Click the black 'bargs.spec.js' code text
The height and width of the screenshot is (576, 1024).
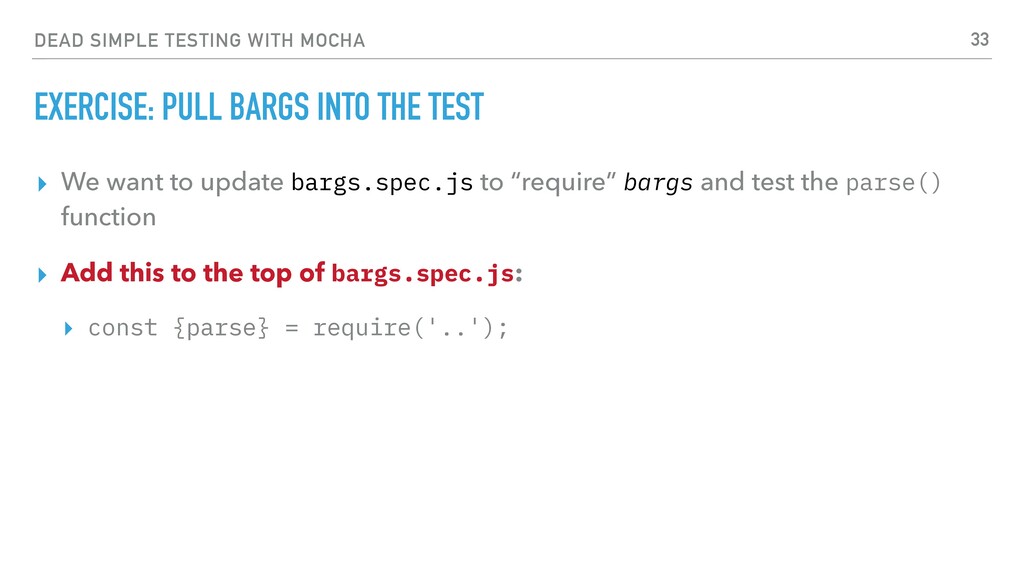[382, 183]
